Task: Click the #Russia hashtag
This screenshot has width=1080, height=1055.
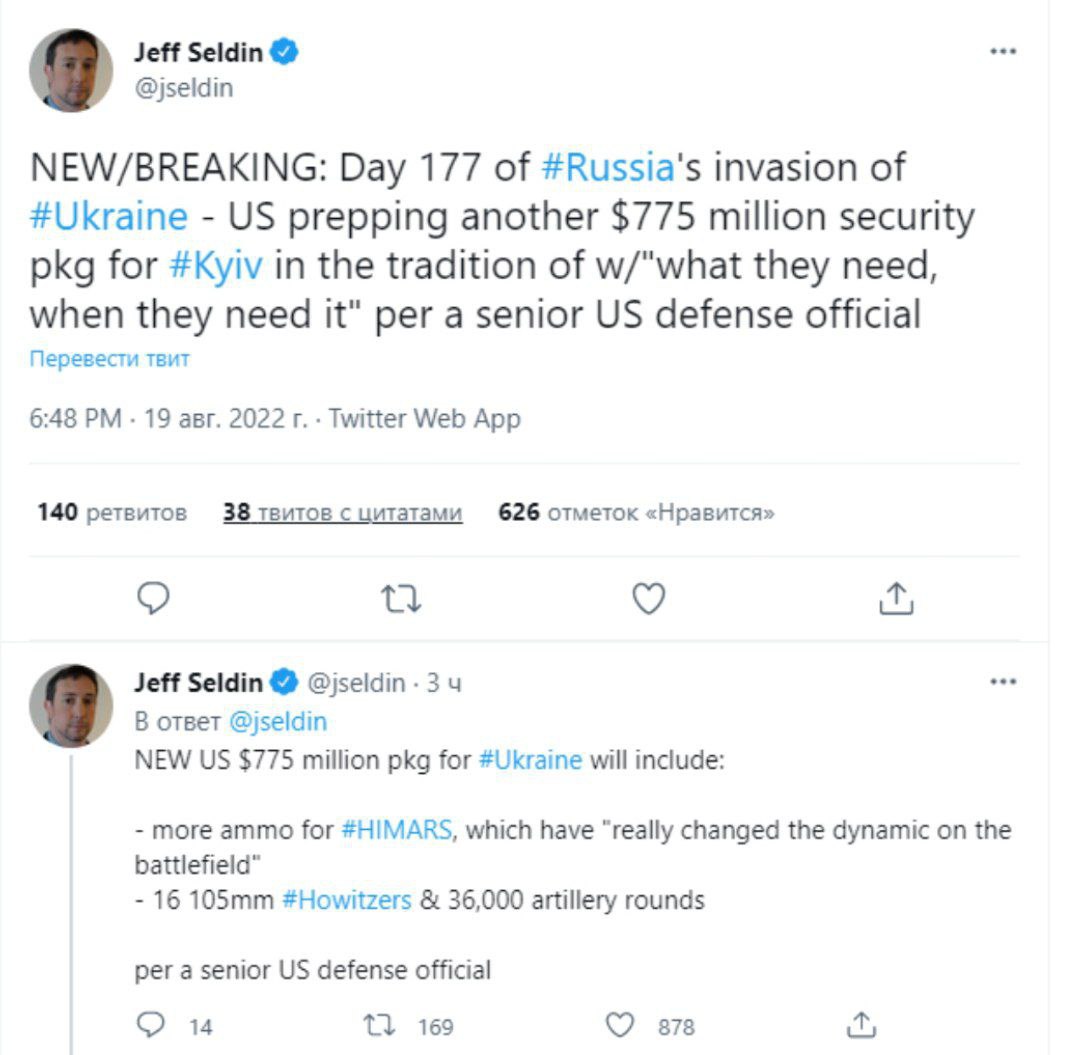Action: click(608, 167)
